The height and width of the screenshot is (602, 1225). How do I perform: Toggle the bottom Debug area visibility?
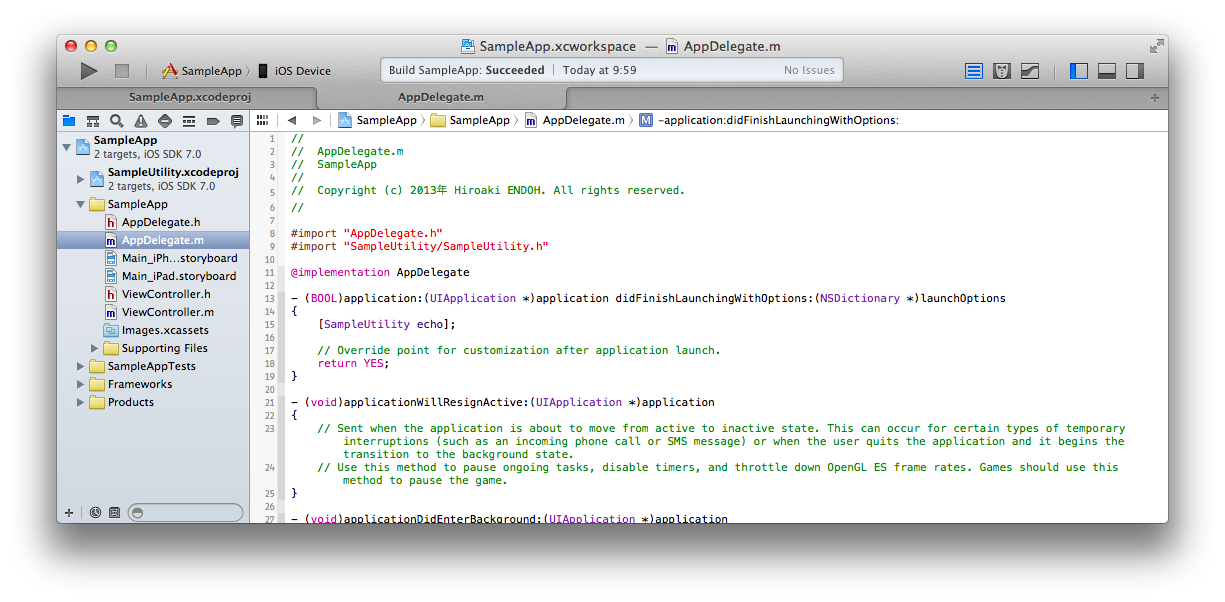pyautogui.click(x=1107, y=71)
